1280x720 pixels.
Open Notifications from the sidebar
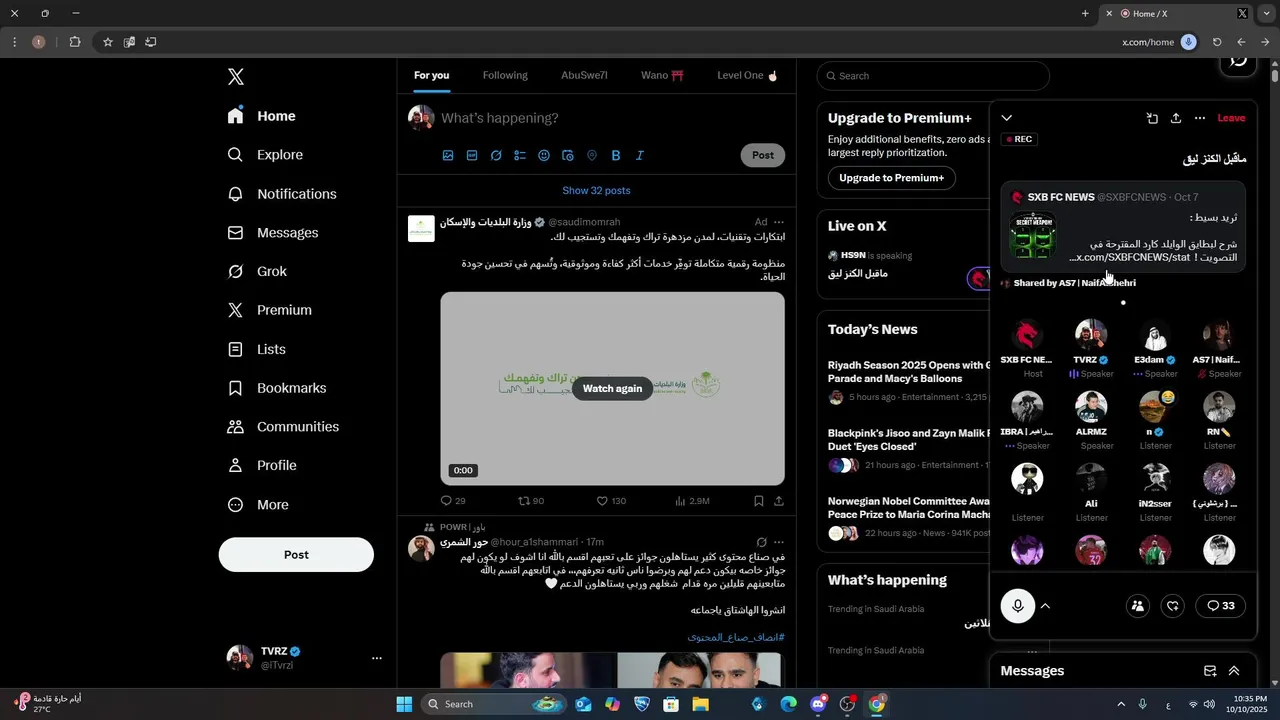pyautogui.click(x=282, y=194)
